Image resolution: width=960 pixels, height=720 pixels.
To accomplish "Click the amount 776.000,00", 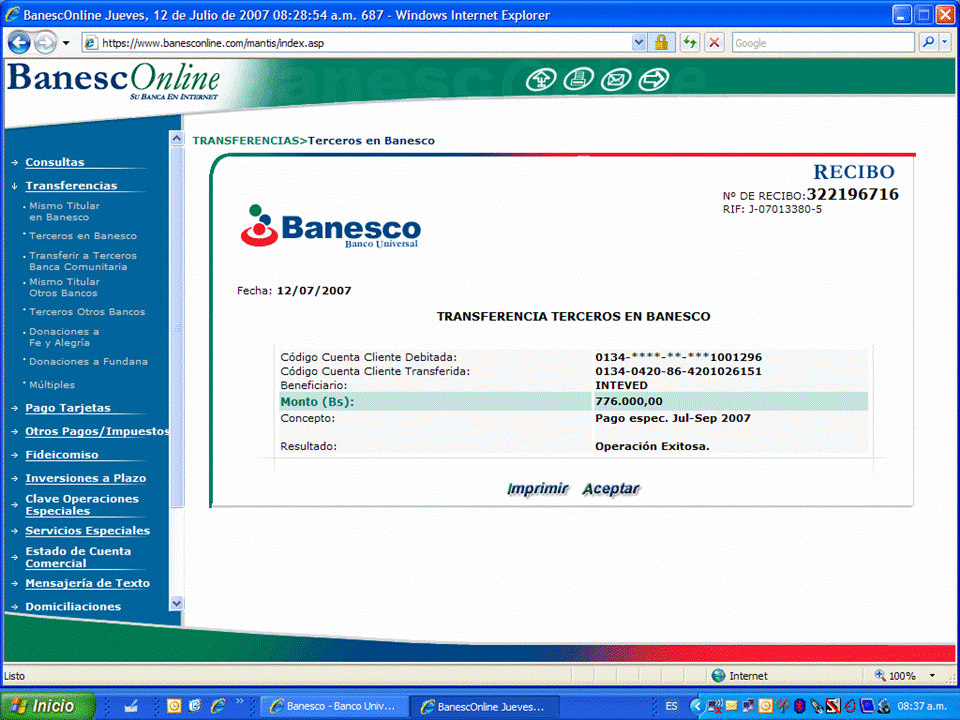I will (629, 402).
